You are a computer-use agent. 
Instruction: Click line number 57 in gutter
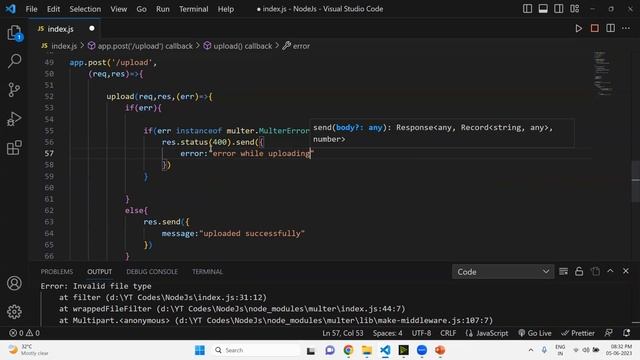pyautogui.click(x=49, y=153)
